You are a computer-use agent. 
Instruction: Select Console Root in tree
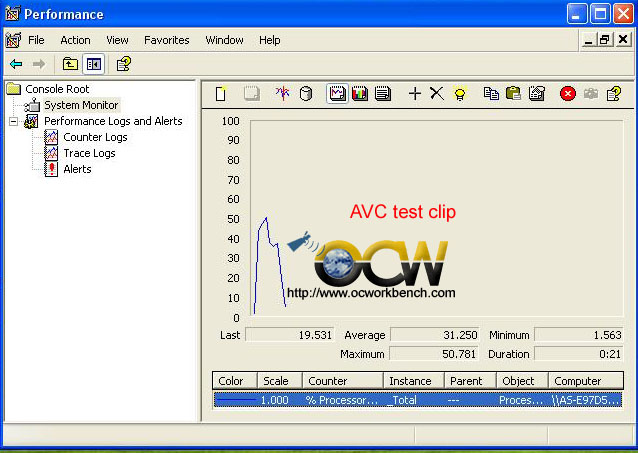click(x=57, y=89)
